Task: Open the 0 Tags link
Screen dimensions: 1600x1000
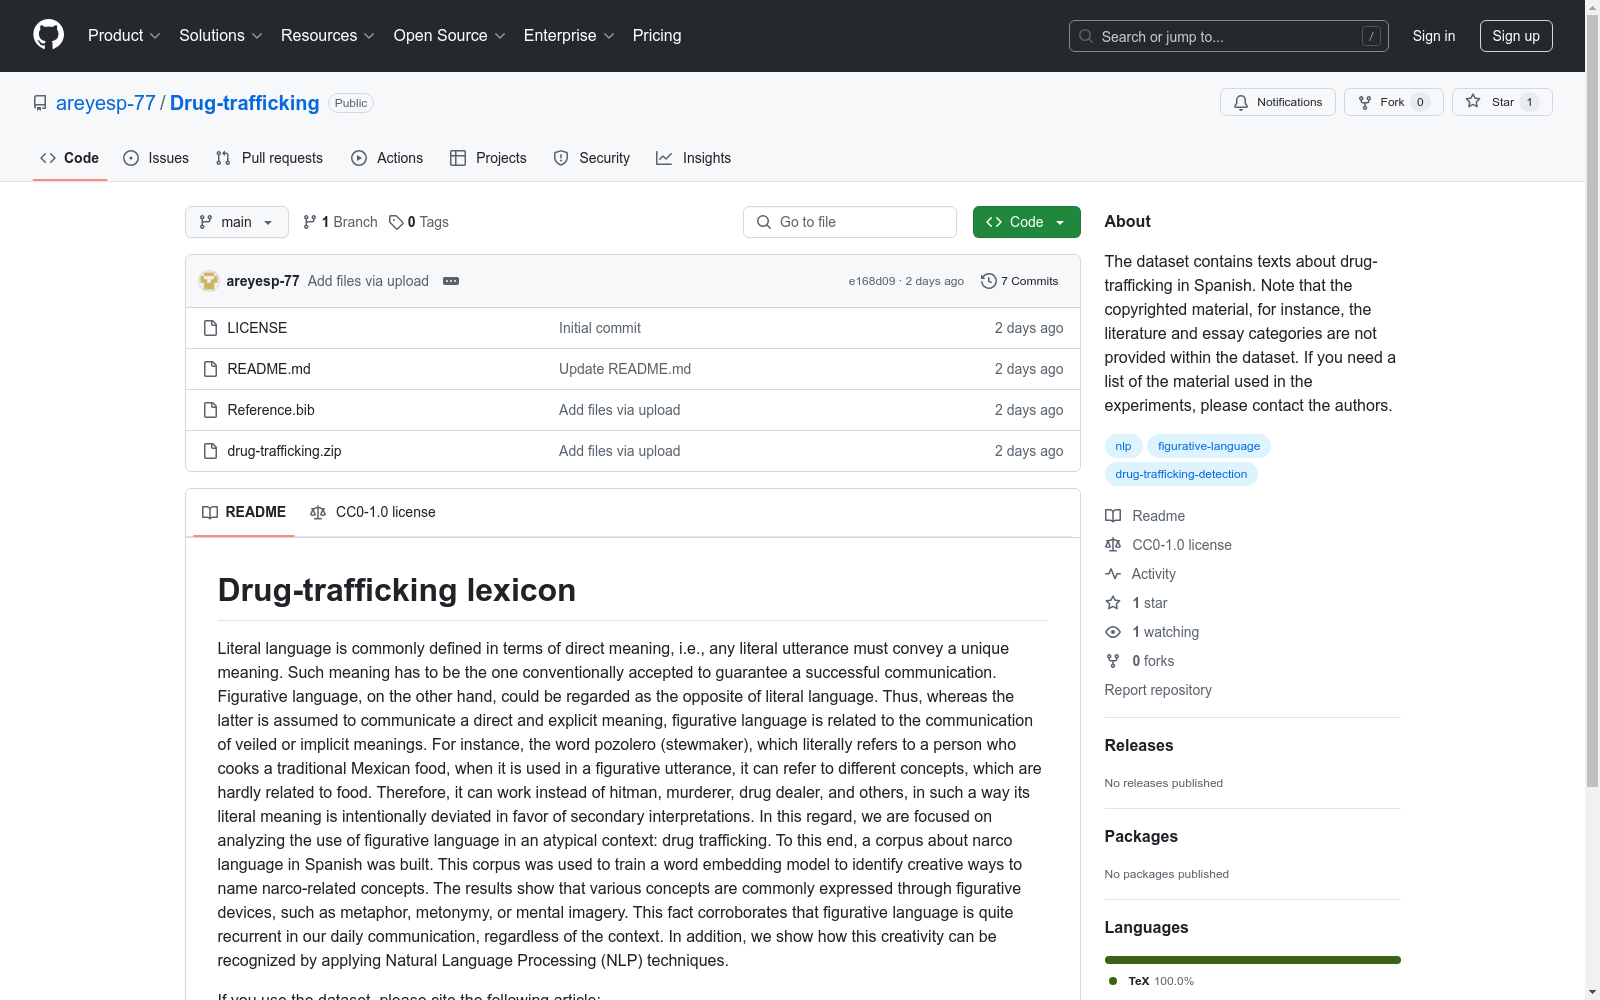Action: pyautogui.click(x=419, y=222)
